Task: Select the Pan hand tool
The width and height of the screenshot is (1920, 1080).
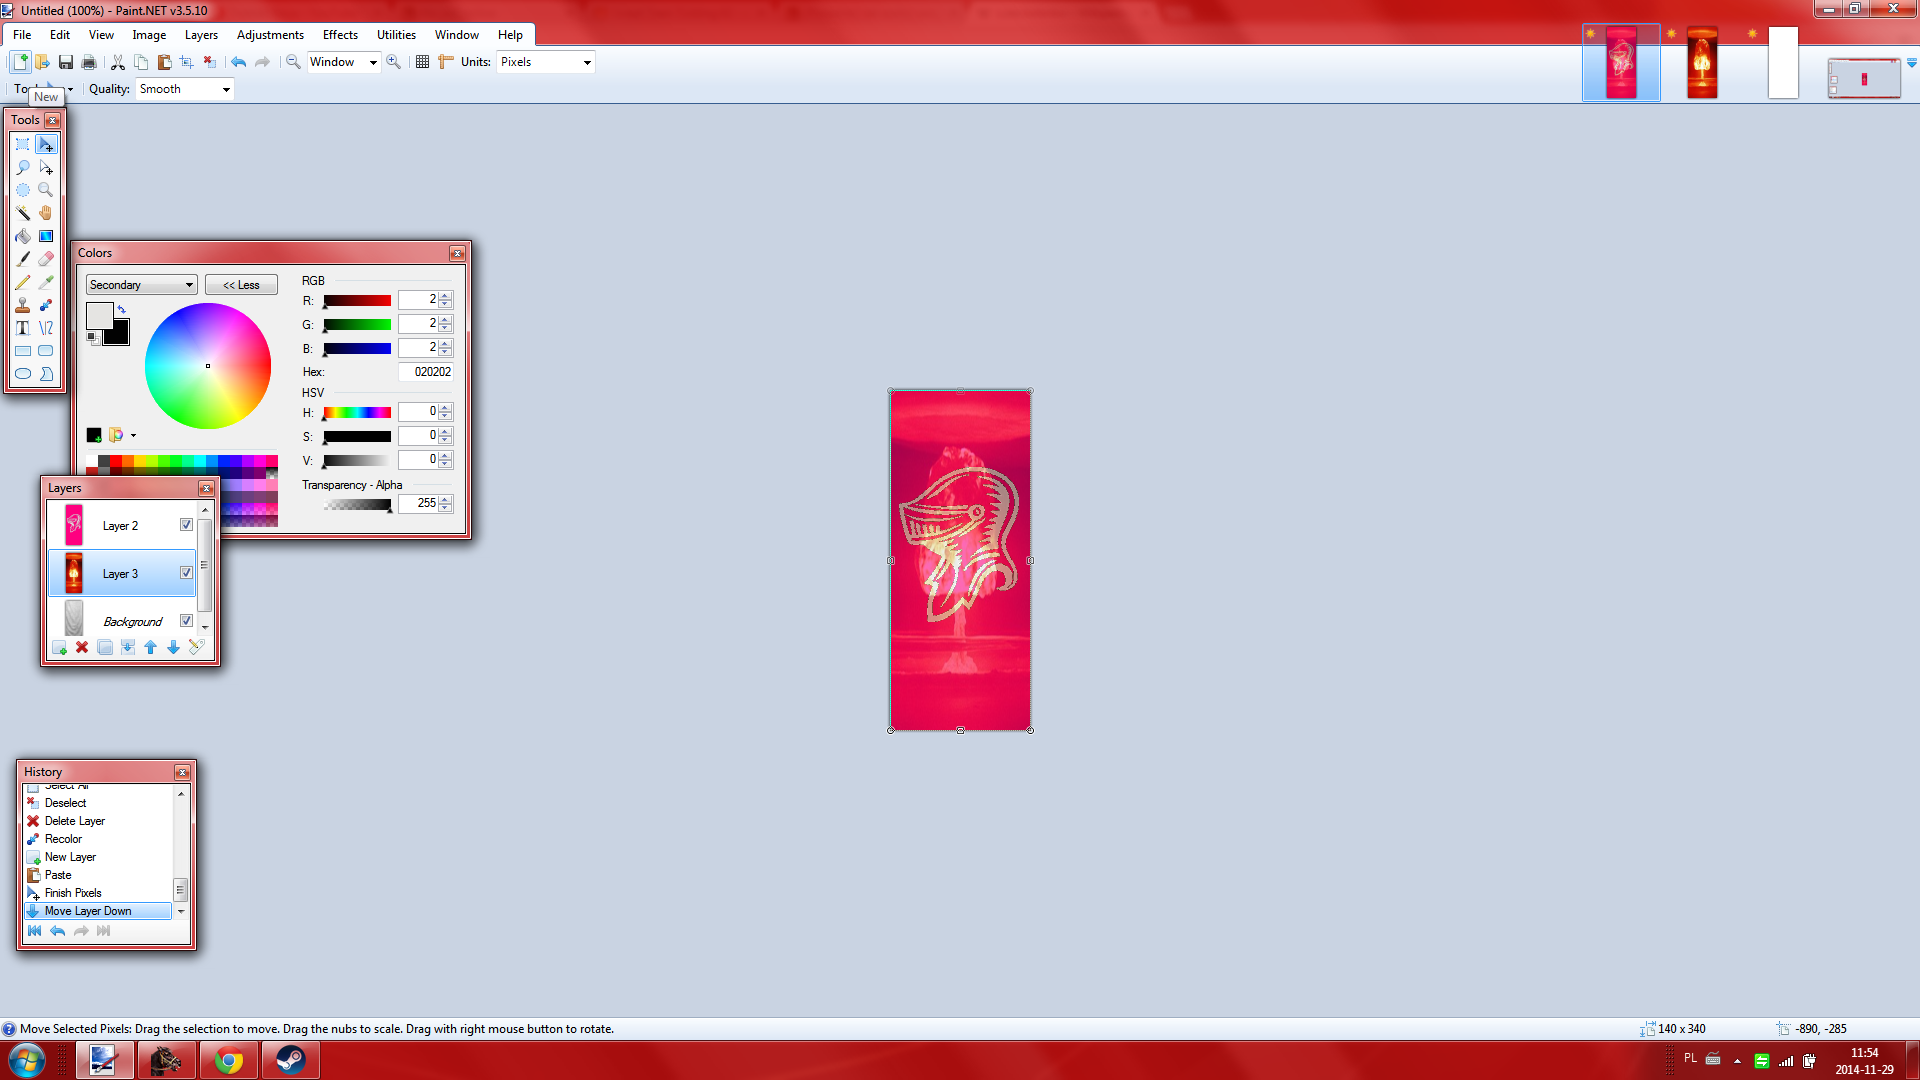Action: pos(46,213)
